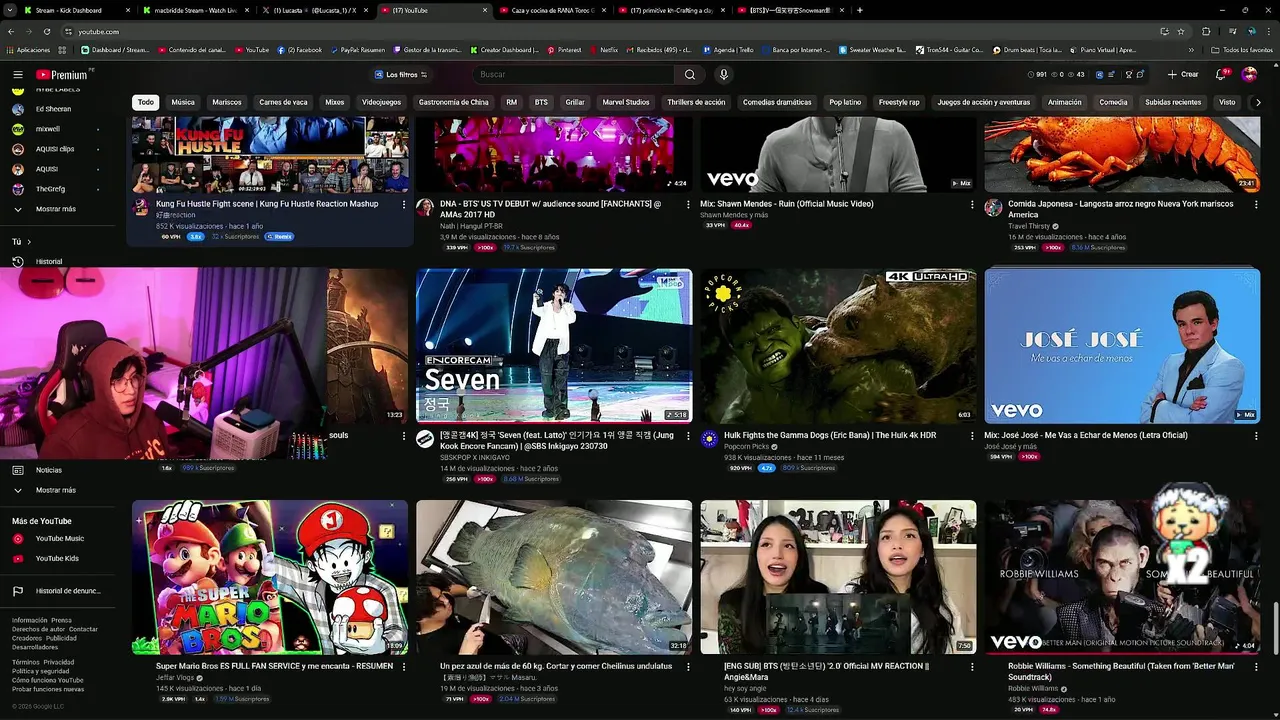Open Robbie Williams Something Beautiful title
The width and height of the screenshot is (1280, 720).
[x=1121, y=671]
